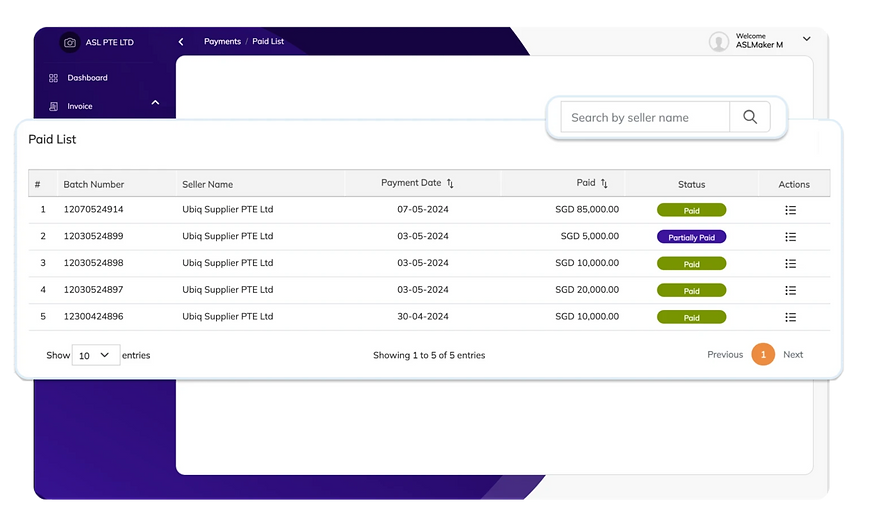Click the ASL PTE LTD camera logo

(x=70, y=42)
